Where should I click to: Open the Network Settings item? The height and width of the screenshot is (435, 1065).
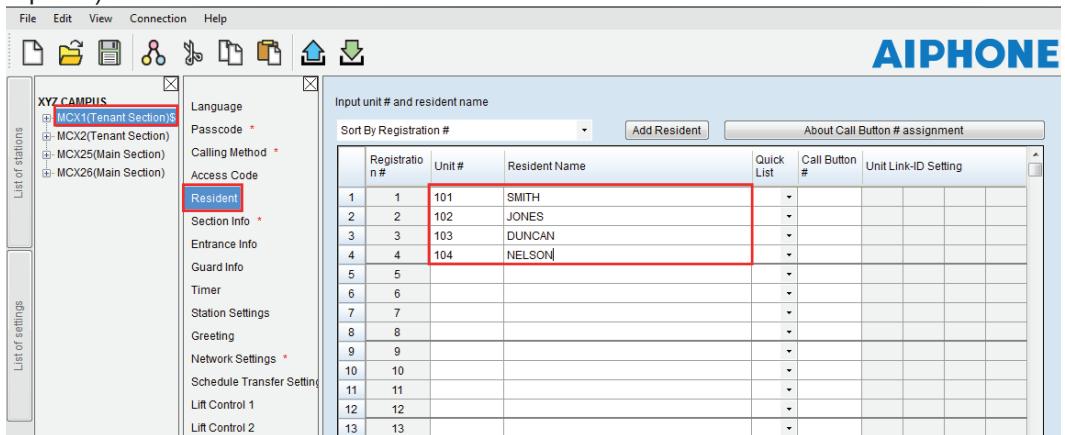point(233,359)
